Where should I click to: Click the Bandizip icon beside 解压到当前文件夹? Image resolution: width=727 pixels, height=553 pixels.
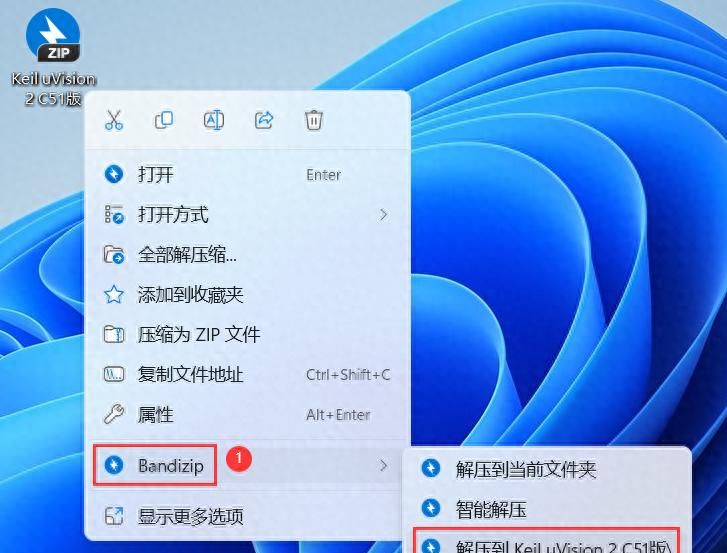point(431,468)
